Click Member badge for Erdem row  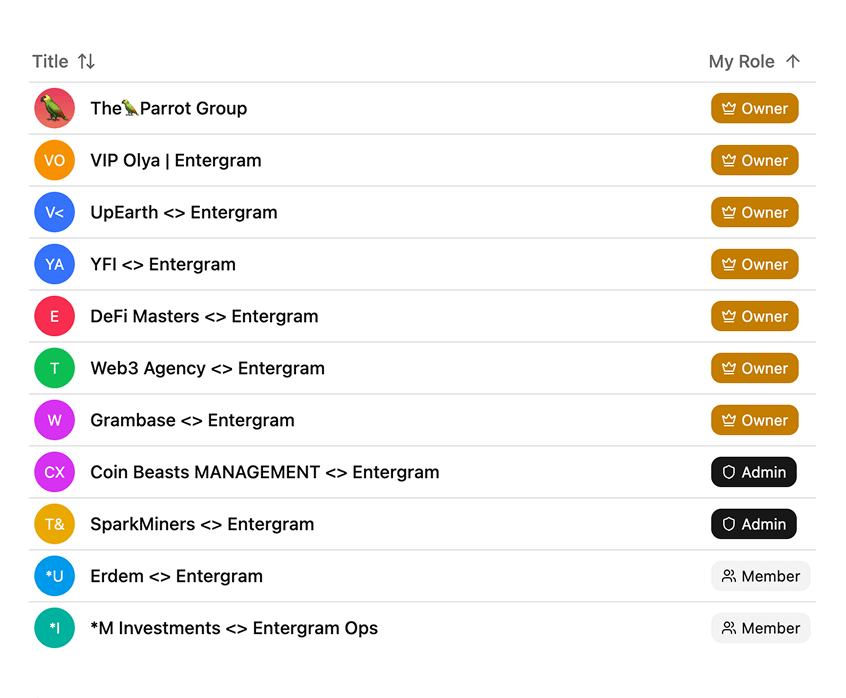click(x=761, y=576)
